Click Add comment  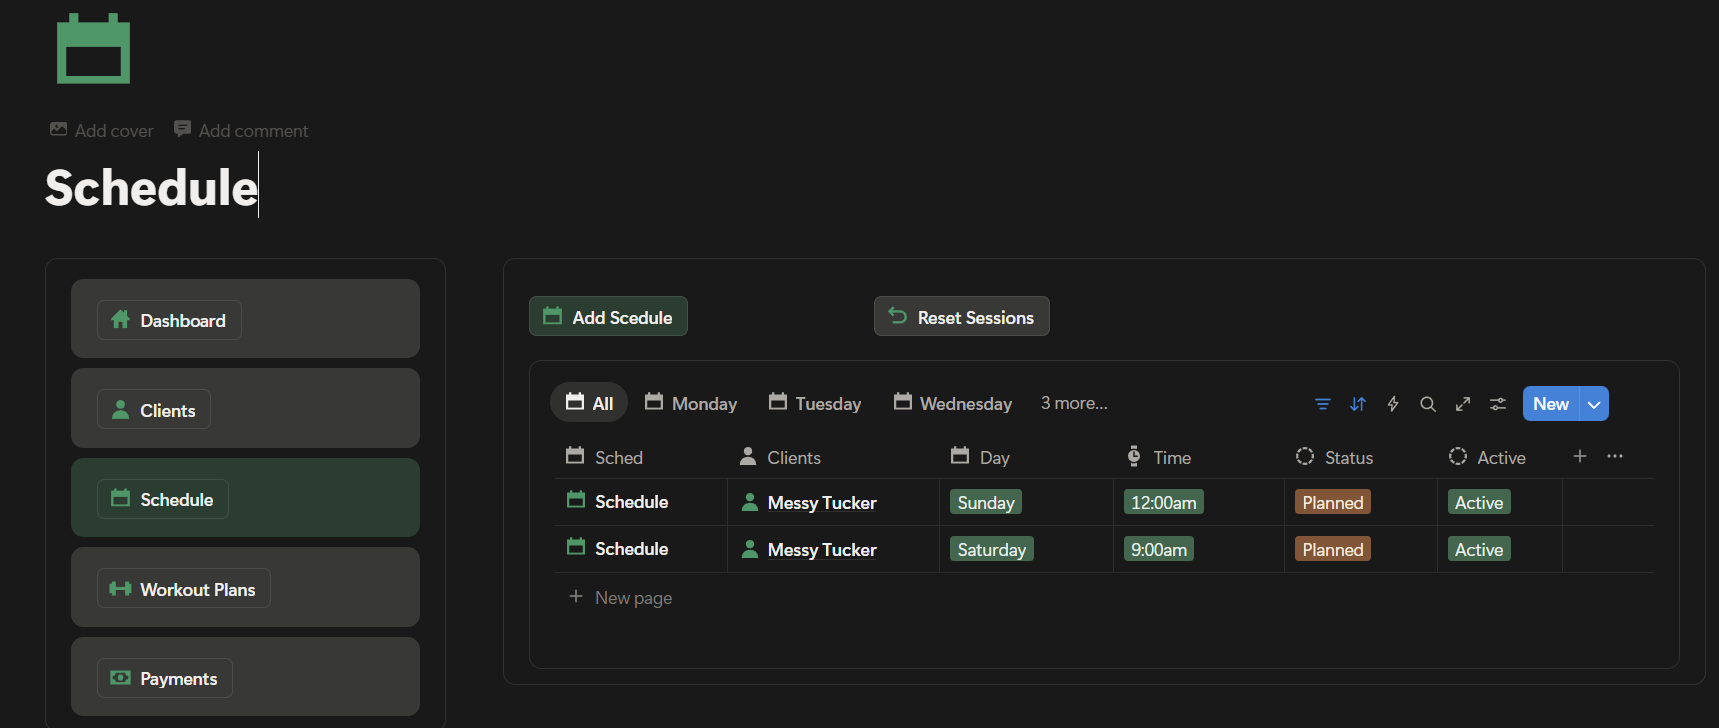point(241,130)
